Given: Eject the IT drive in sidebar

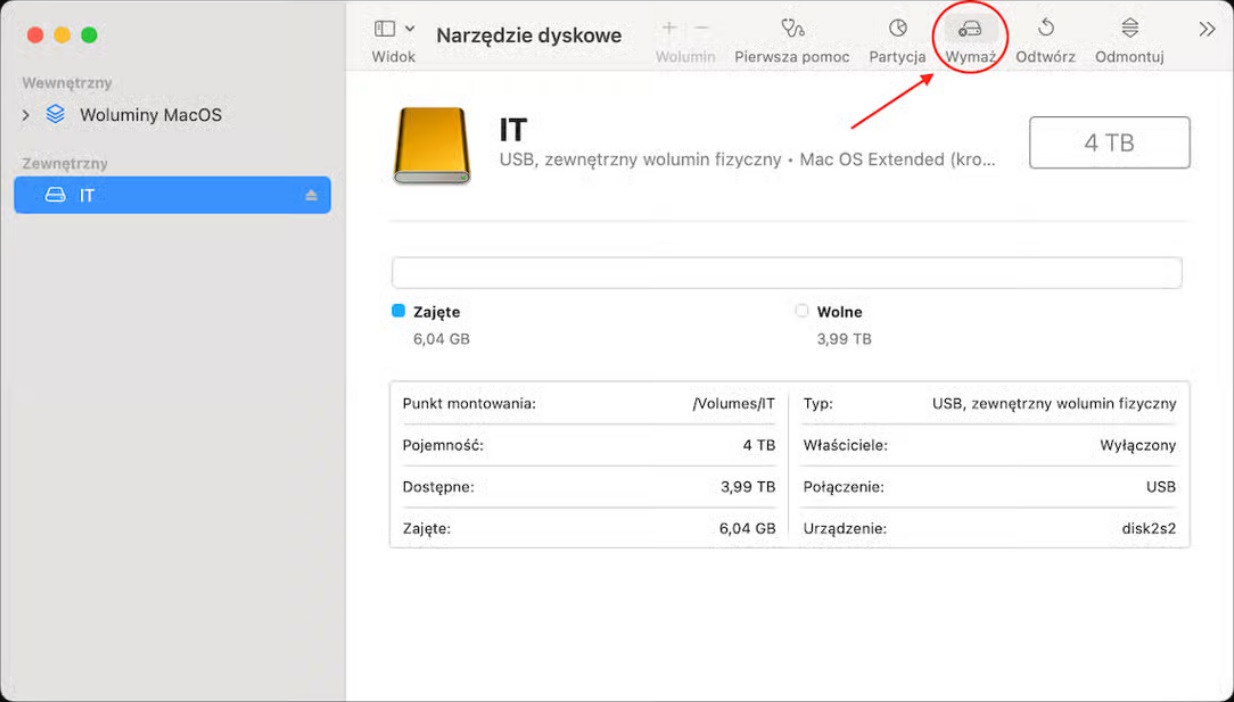Looking at the screenshot, I should click(311, 195).
